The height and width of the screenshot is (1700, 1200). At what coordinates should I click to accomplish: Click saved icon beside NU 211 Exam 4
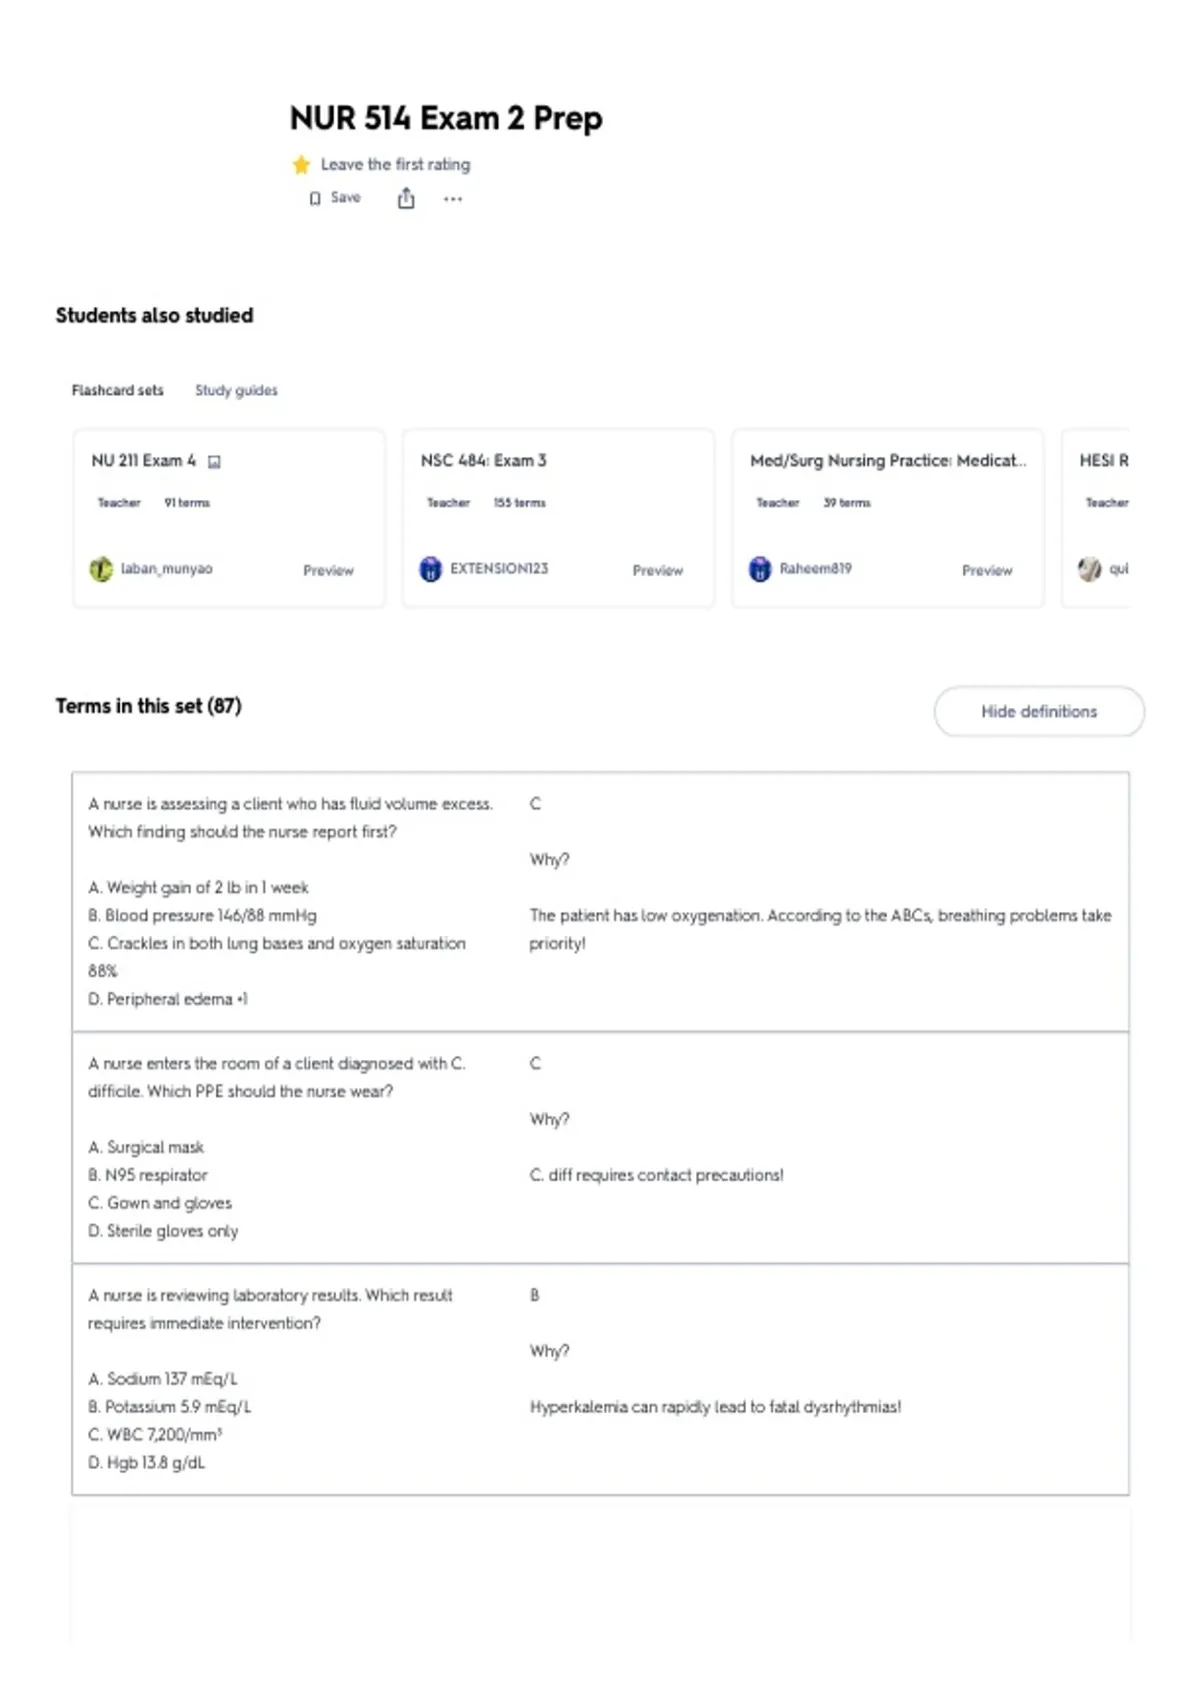pos(214,462)
